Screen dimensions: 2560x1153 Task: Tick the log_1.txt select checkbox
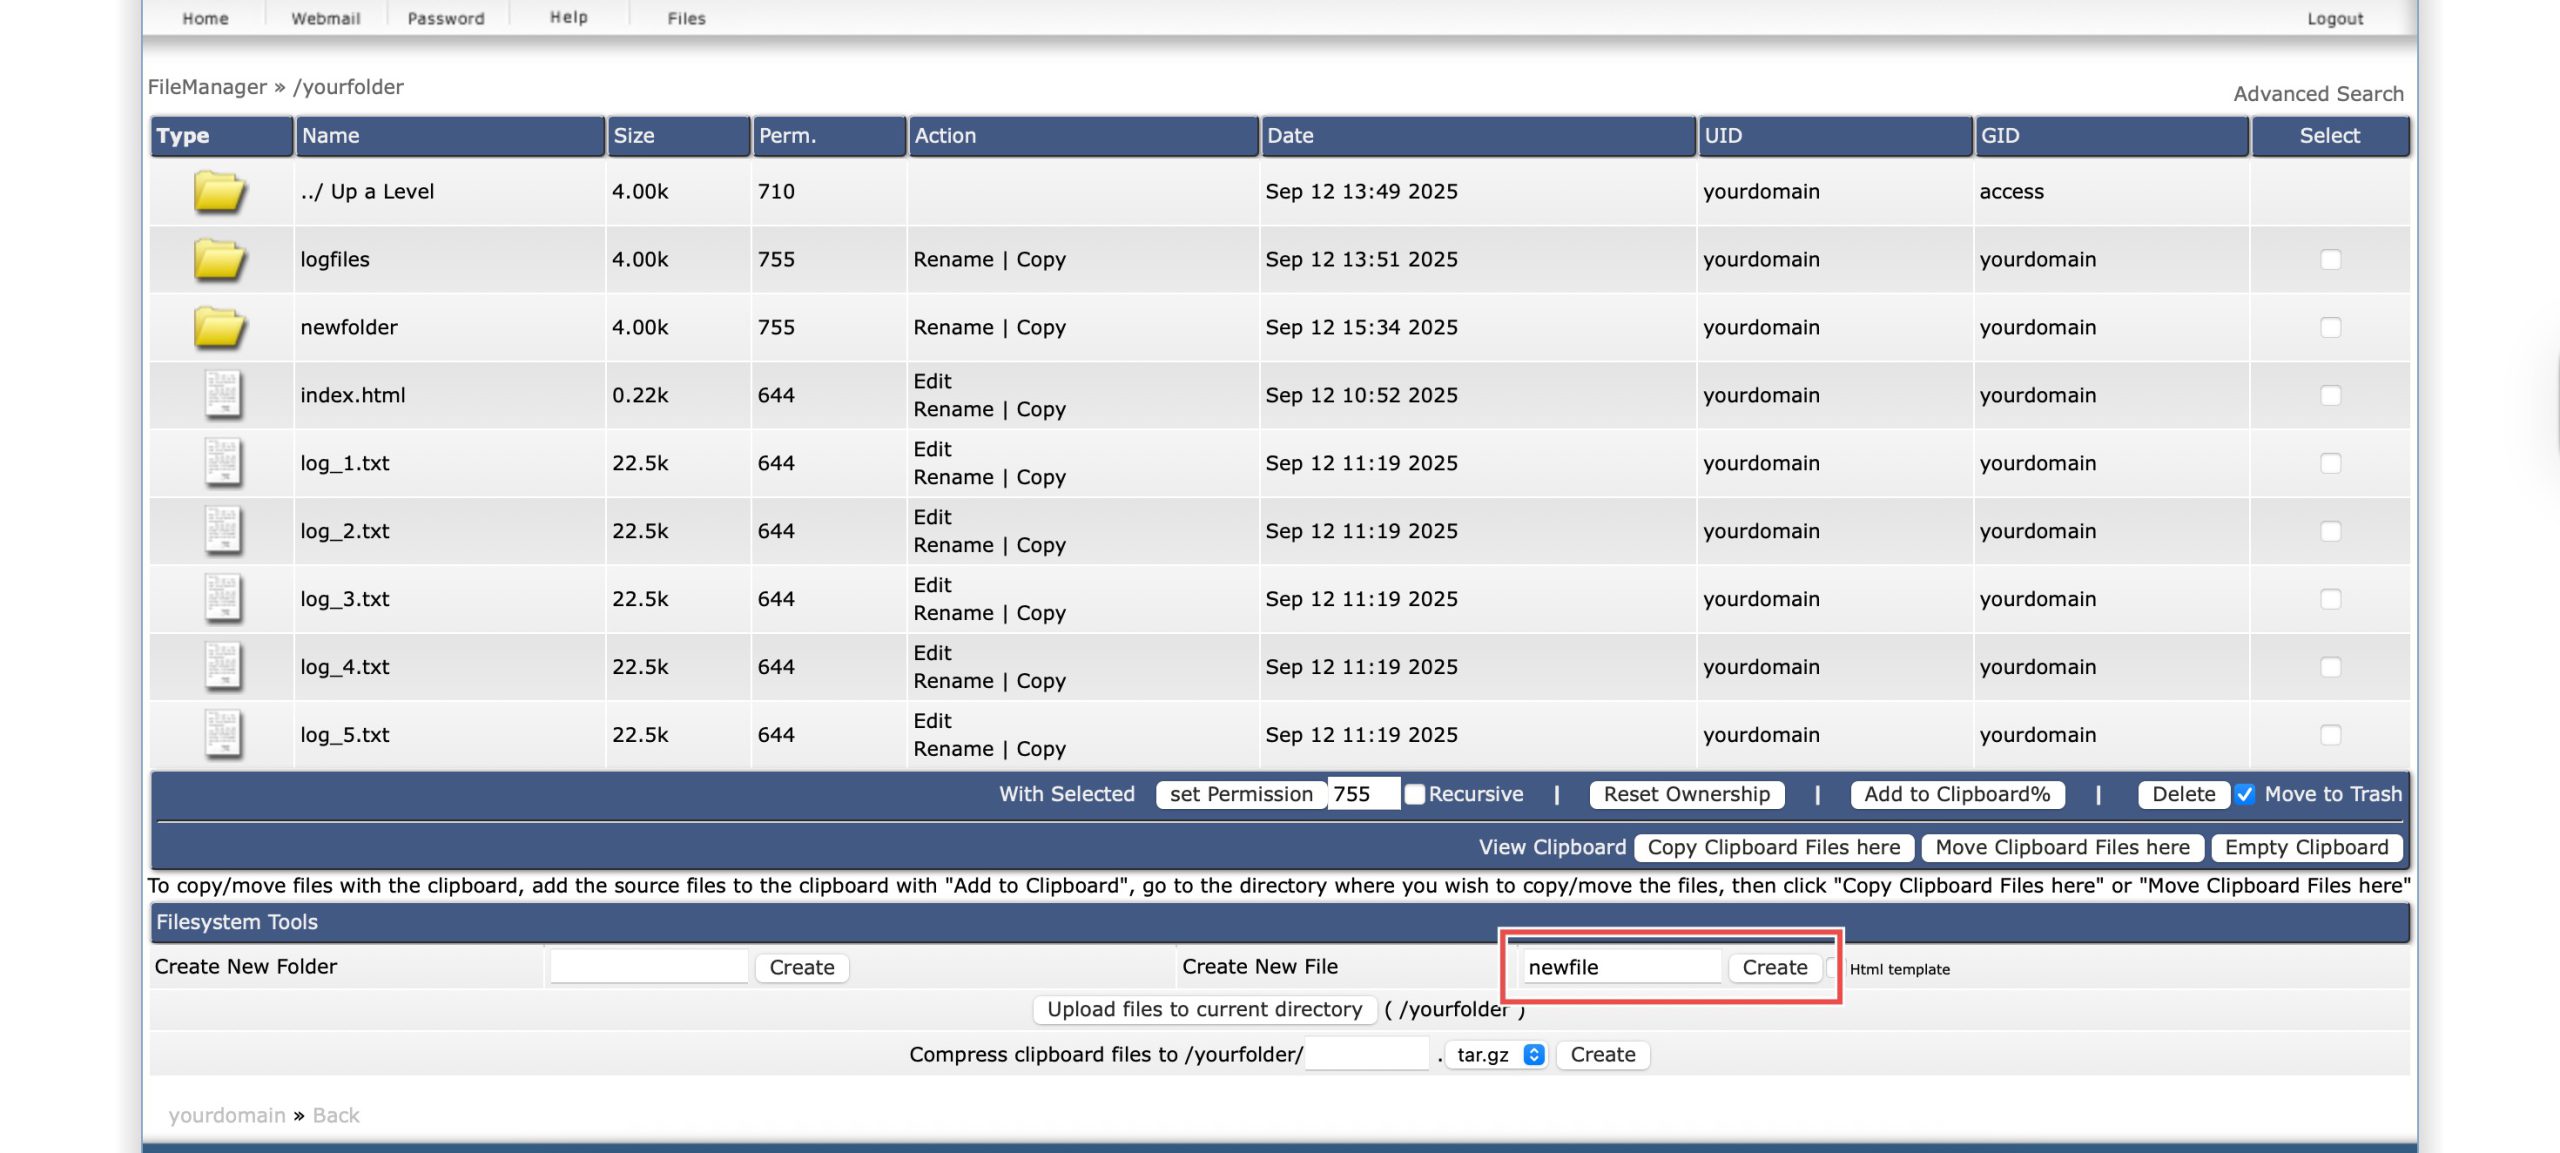pyautogui.click(x=2330, y=463)
